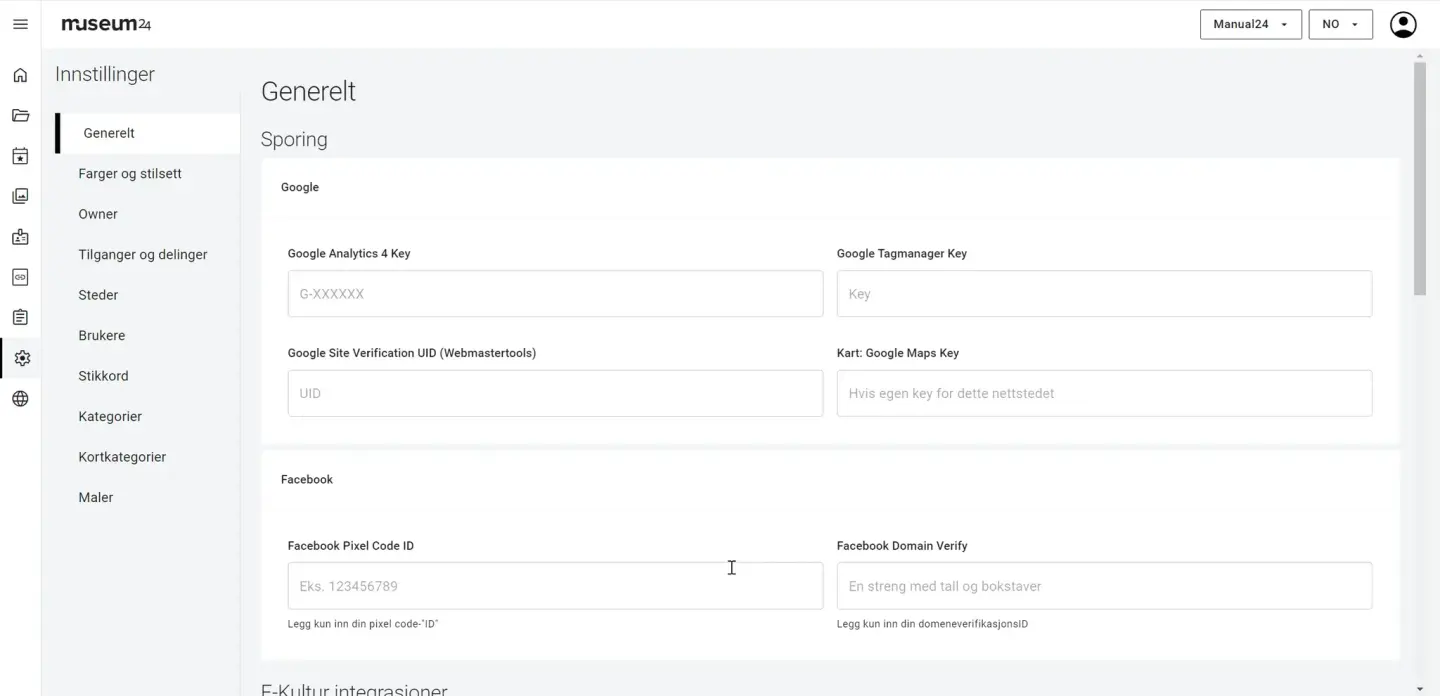The width and height of the screenshot is (1440, 696).
Task: Go to the home icon in sidebar
Action: tap(20, 75)
